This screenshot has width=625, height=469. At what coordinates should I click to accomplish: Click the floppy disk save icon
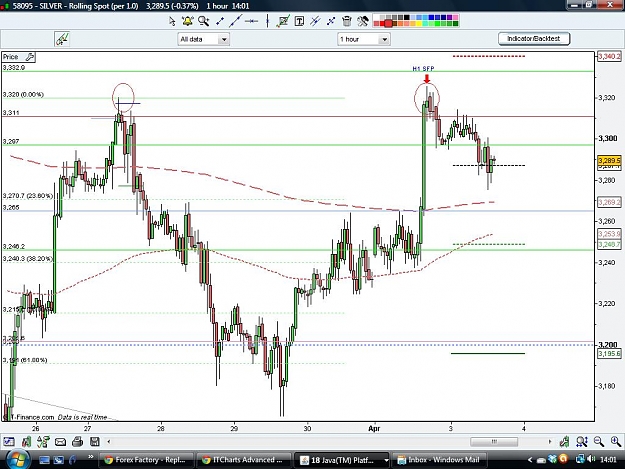tap(94, 442)
